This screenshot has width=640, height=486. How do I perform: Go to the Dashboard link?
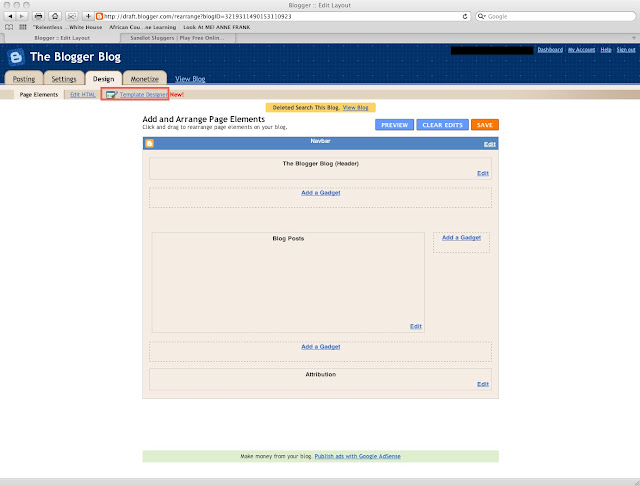pyautogui.click(x=550, y=50)
